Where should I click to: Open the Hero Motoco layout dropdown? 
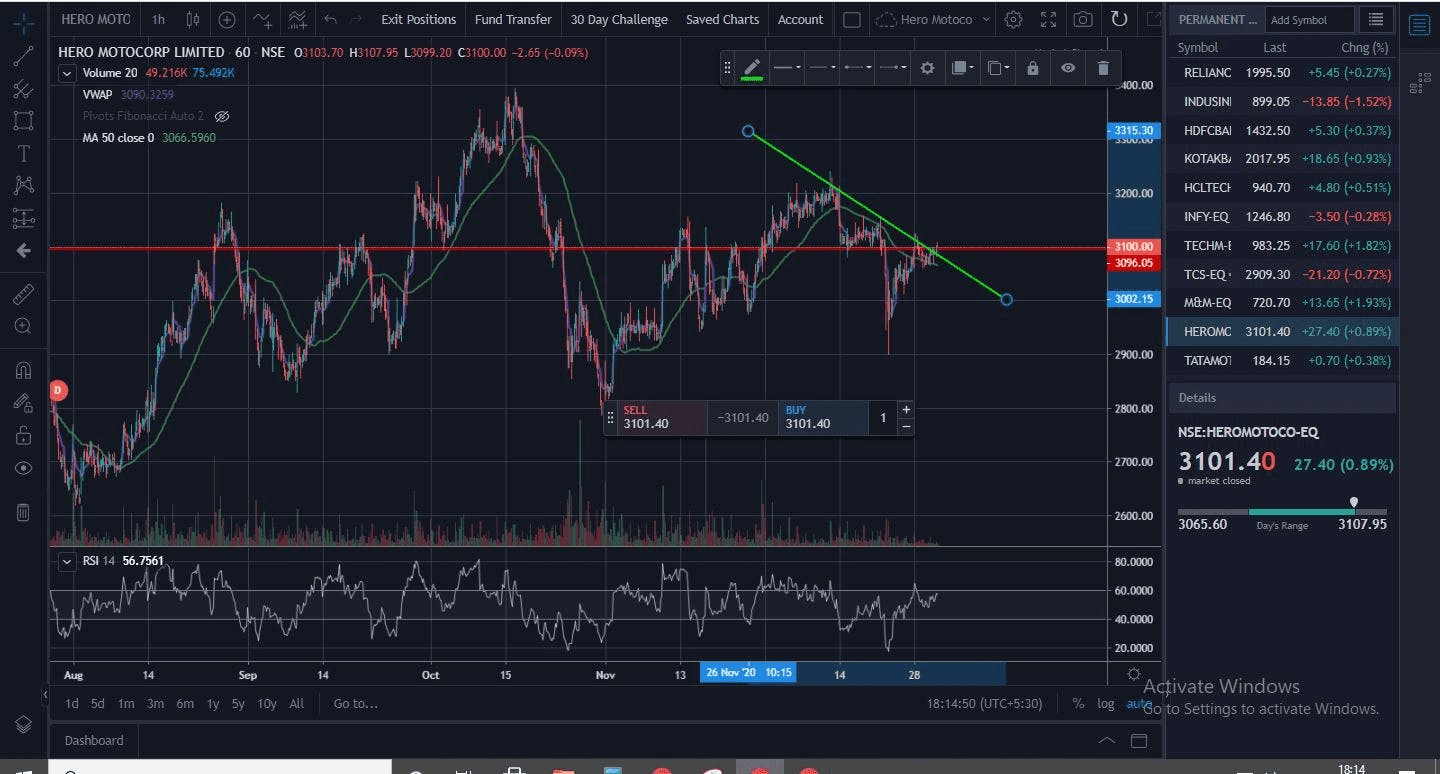click(x=933, y=19)
